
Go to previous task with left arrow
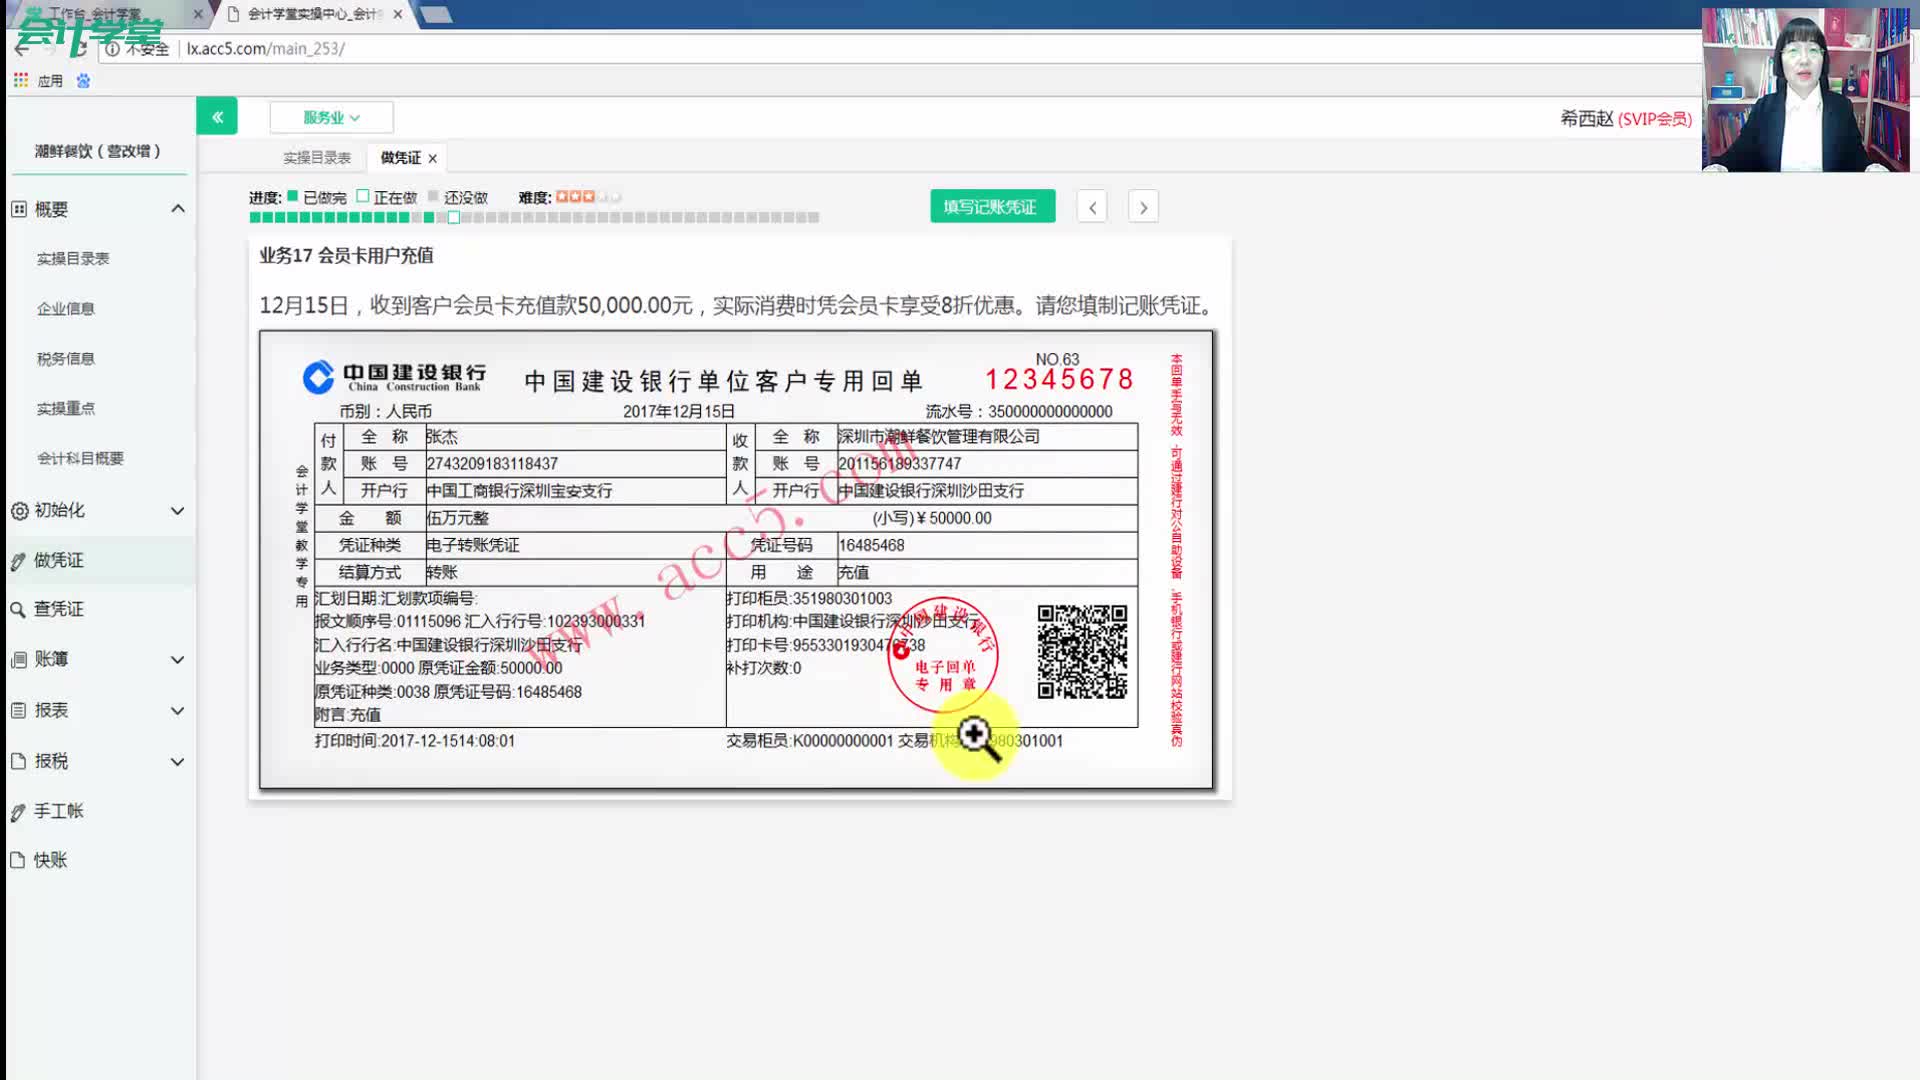(1092, 207)
